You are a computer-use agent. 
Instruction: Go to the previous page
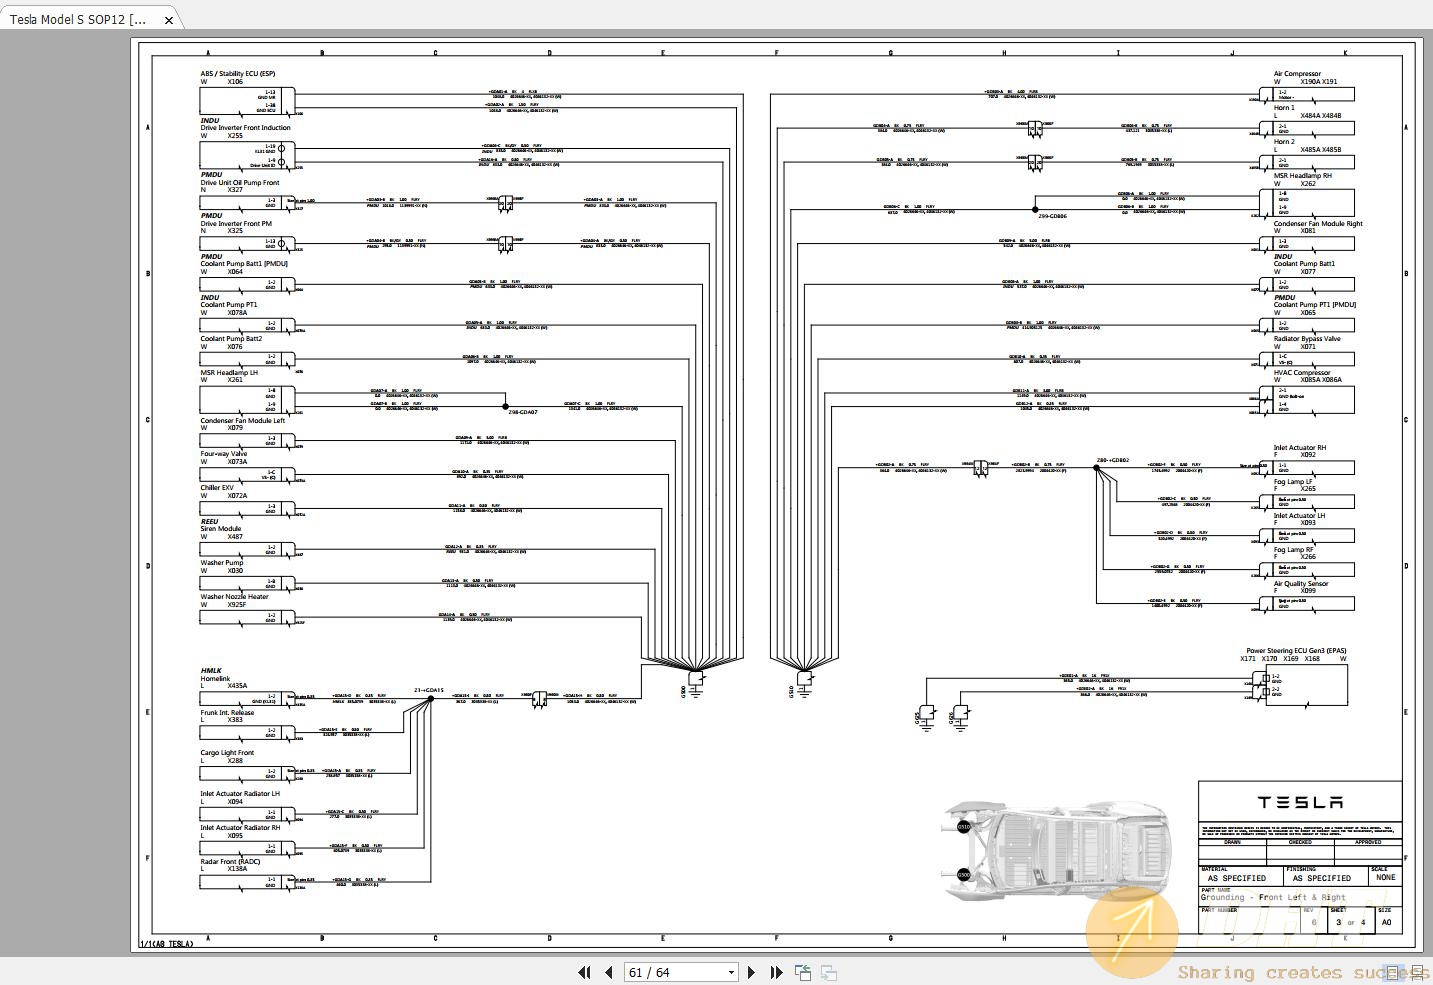[x=608, y=972]
